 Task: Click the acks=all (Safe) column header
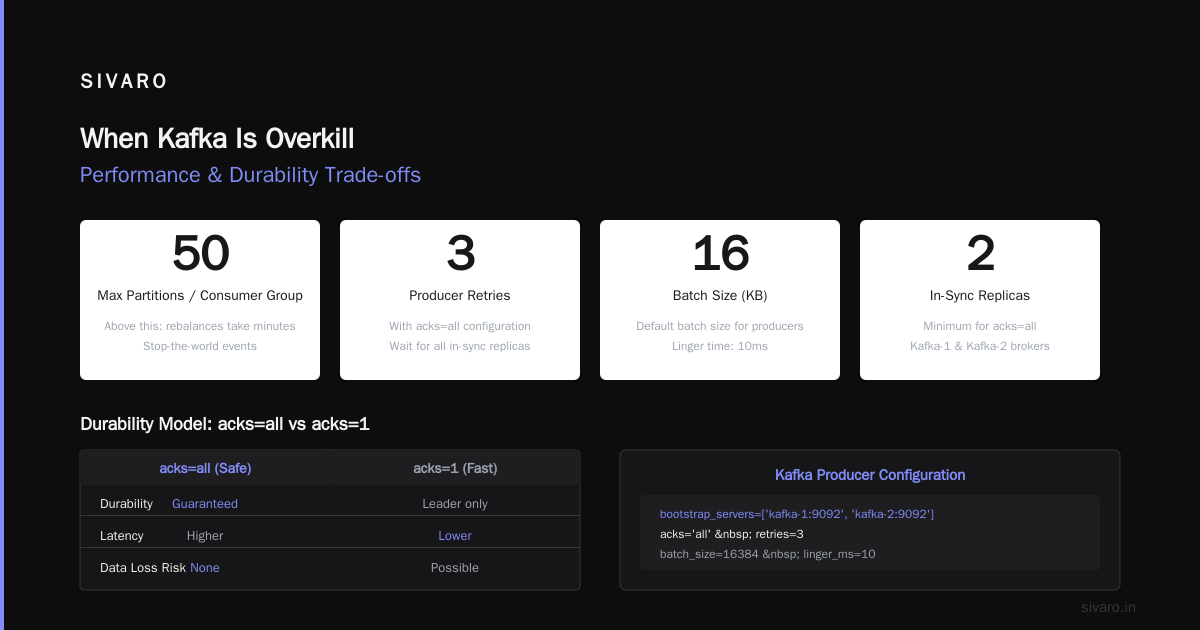pyautogui.click(x=205, y=468)
